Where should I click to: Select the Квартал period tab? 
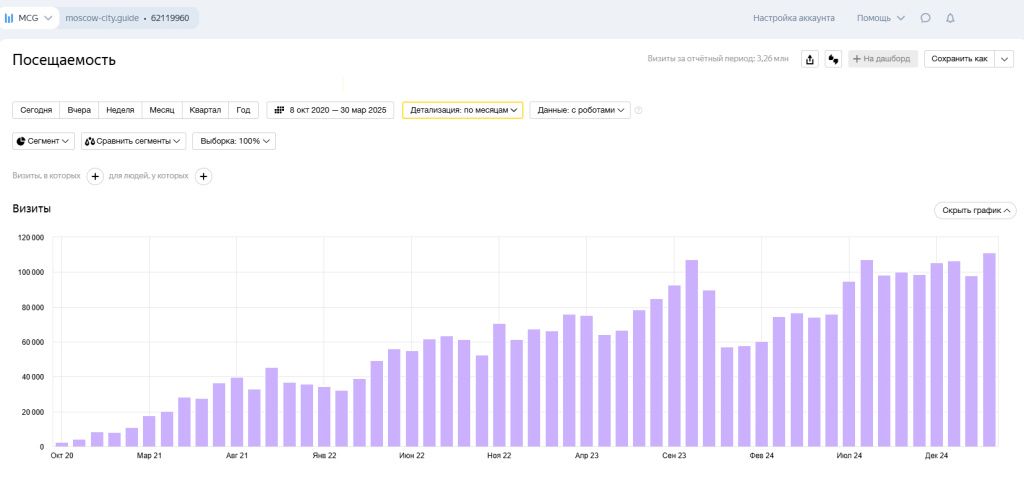pos(205,110)
